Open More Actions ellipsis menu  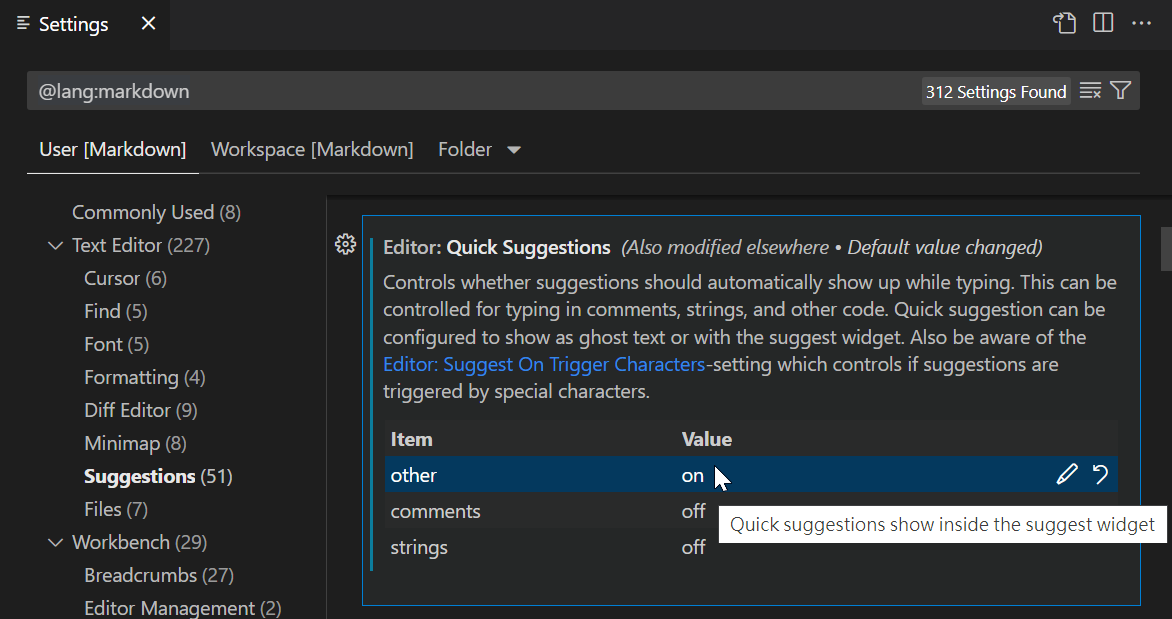(1141, 23)
